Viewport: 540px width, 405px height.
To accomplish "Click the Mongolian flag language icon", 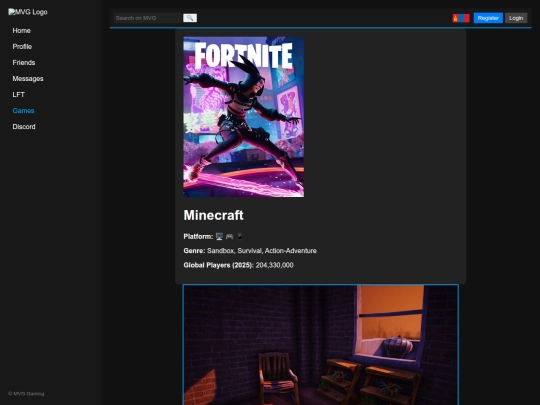I will point(461,18).
